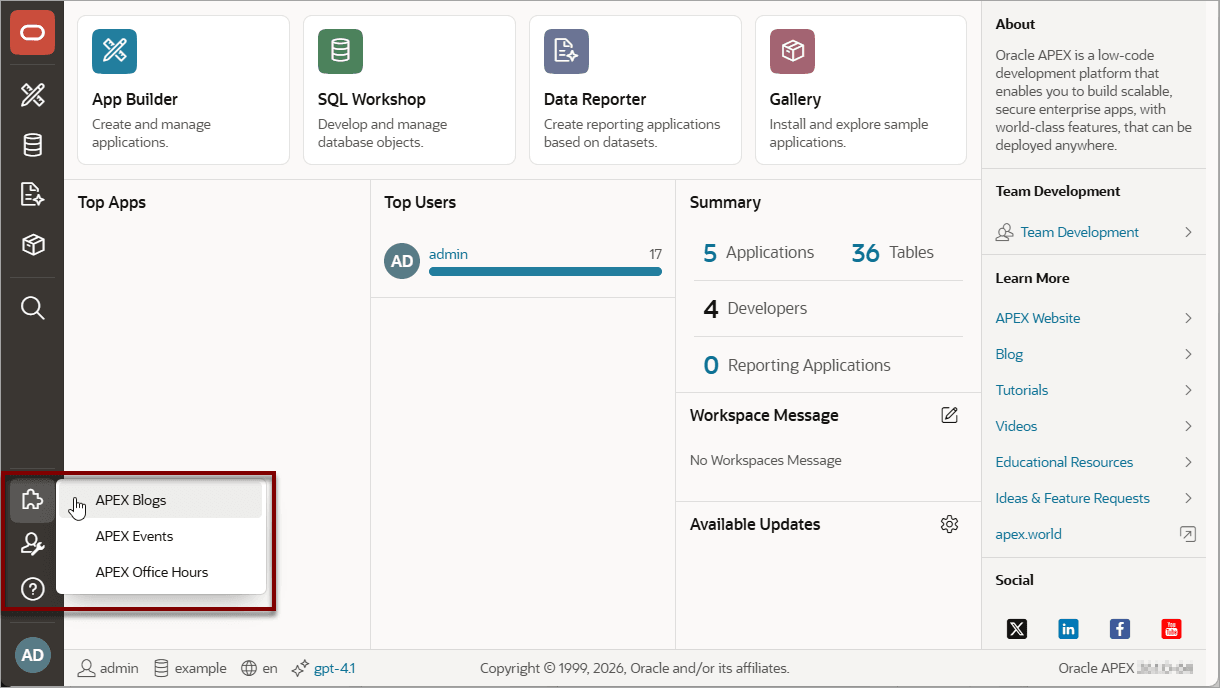Click the admin username in footer
1220x688 pixels.
[x=119, y=668]
